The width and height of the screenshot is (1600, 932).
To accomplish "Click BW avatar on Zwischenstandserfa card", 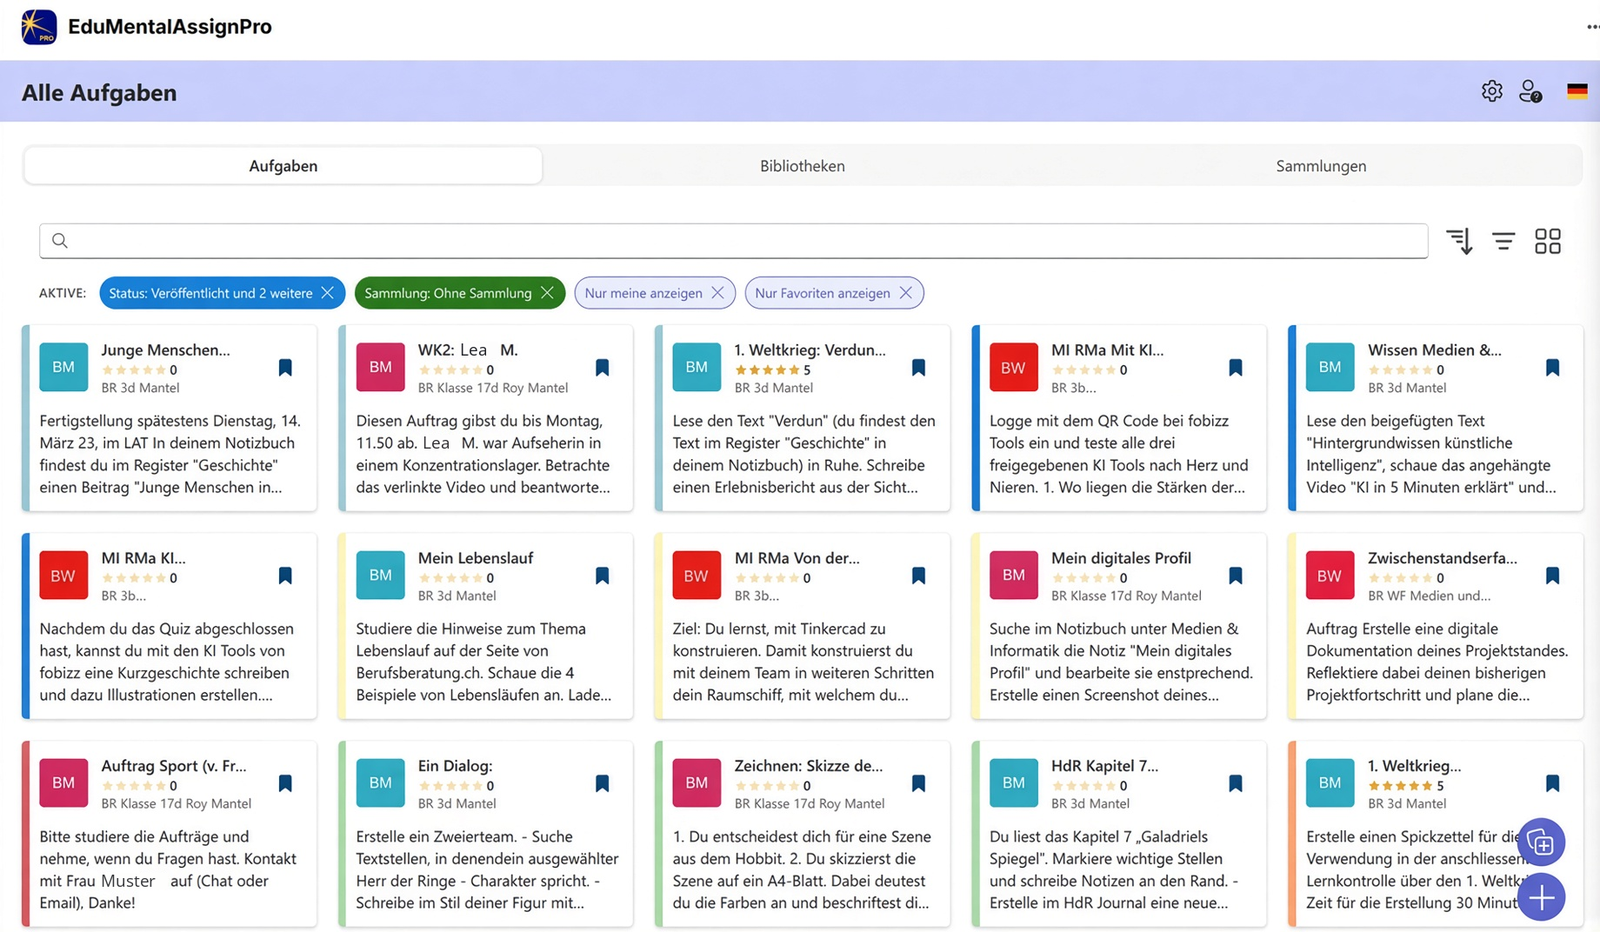I will pos(1330,575).
